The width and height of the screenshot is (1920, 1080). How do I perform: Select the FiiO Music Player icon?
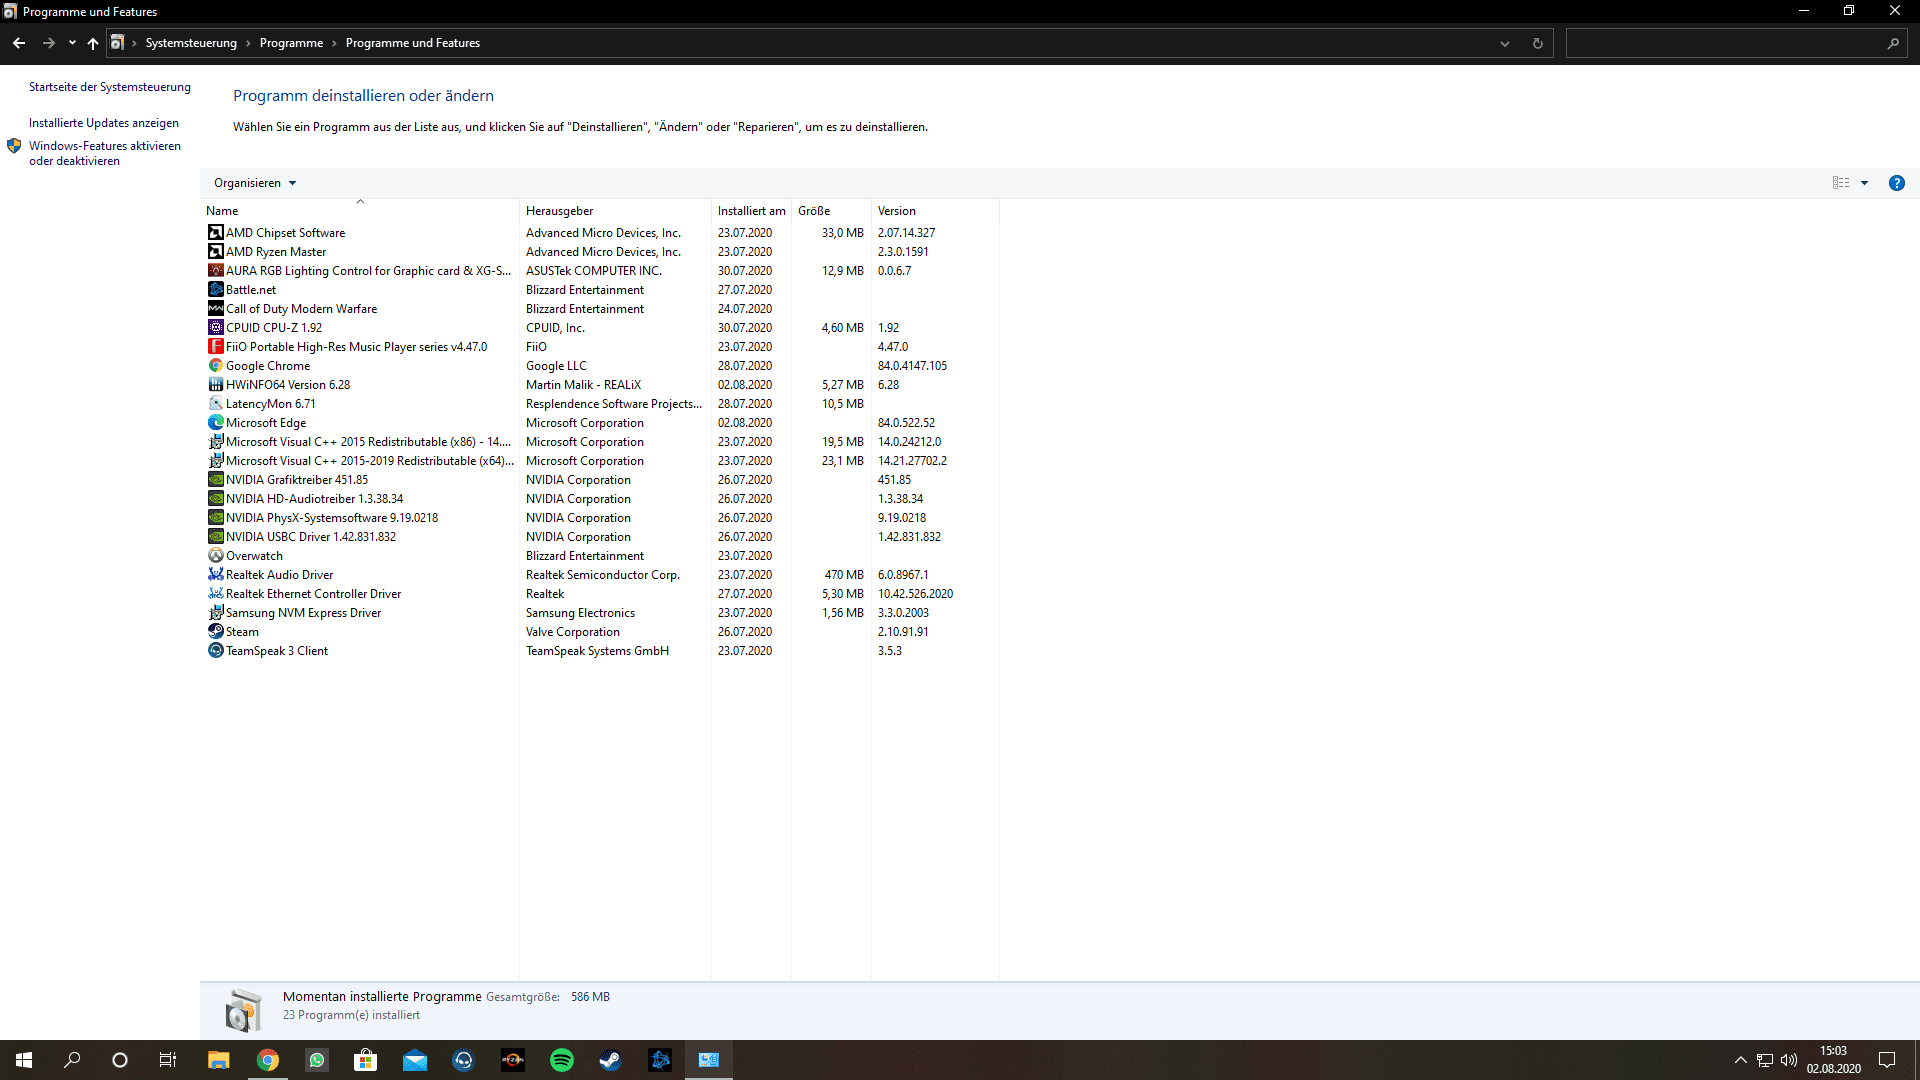tap(215, 347)
